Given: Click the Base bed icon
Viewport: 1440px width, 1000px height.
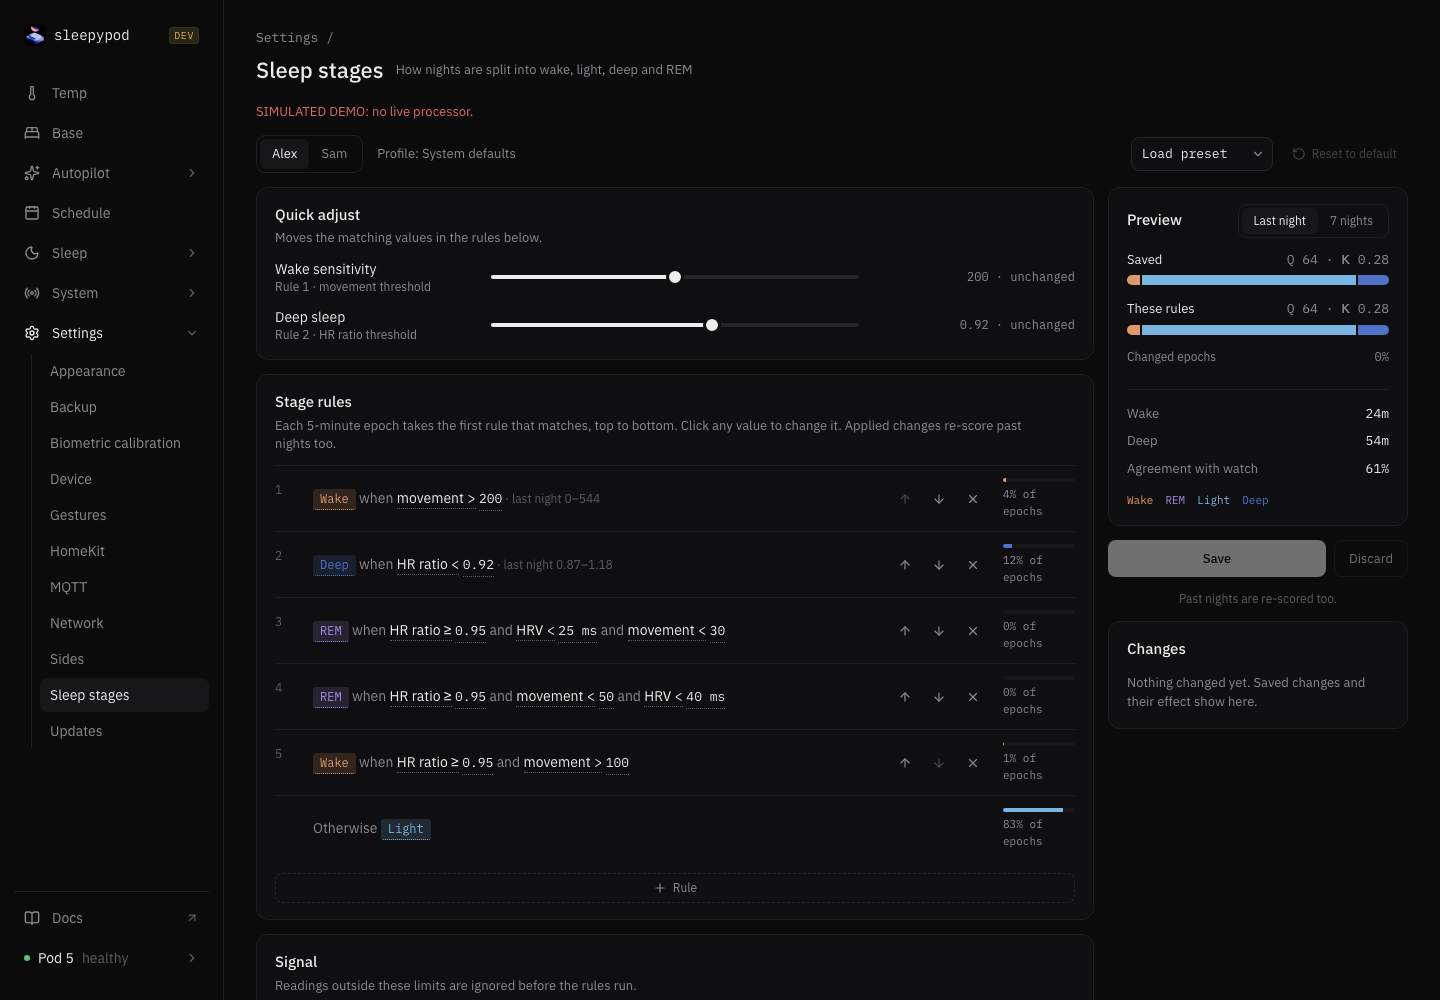Looking at the screenshot, I should (32, 133).
